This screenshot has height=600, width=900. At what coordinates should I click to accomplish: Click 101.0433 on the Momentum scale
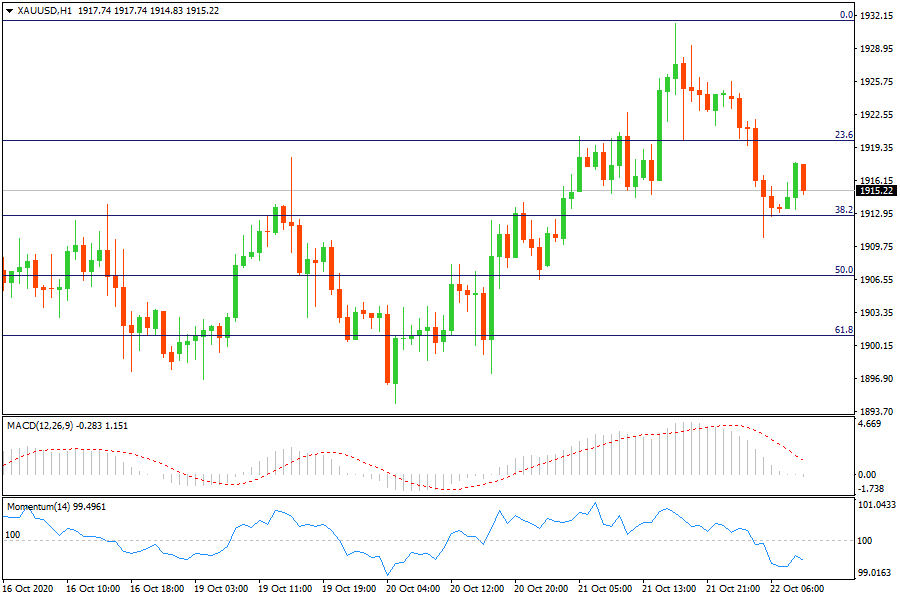pyautogui.click(x=876, y=506)
